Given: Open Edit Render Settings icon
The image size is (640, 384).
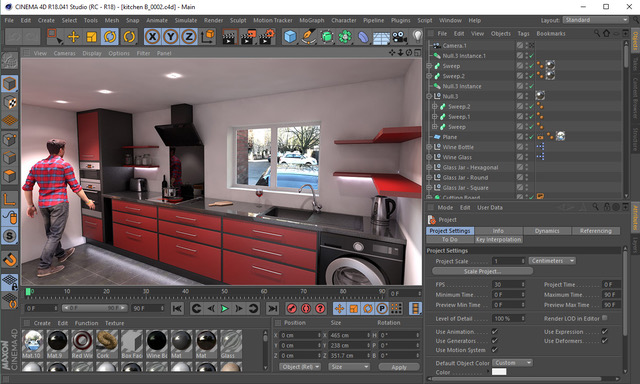Looking at the screenshot, I should click(x=267, y=37).
